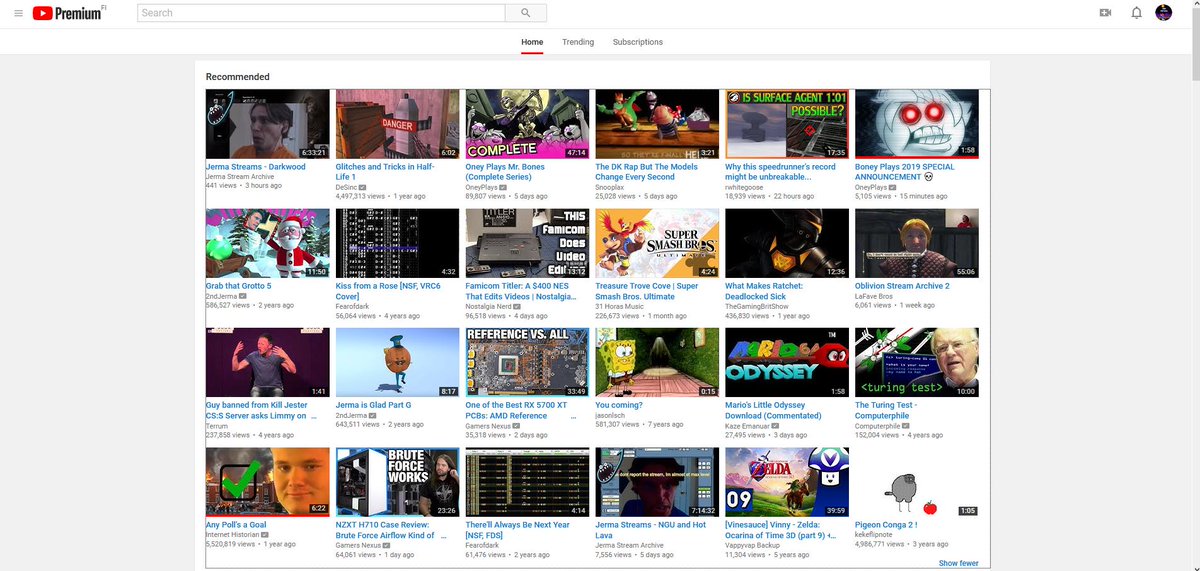Open Boney Plays 2019 SPECIAL ANNOUNCEMENT title

[905, 172]
